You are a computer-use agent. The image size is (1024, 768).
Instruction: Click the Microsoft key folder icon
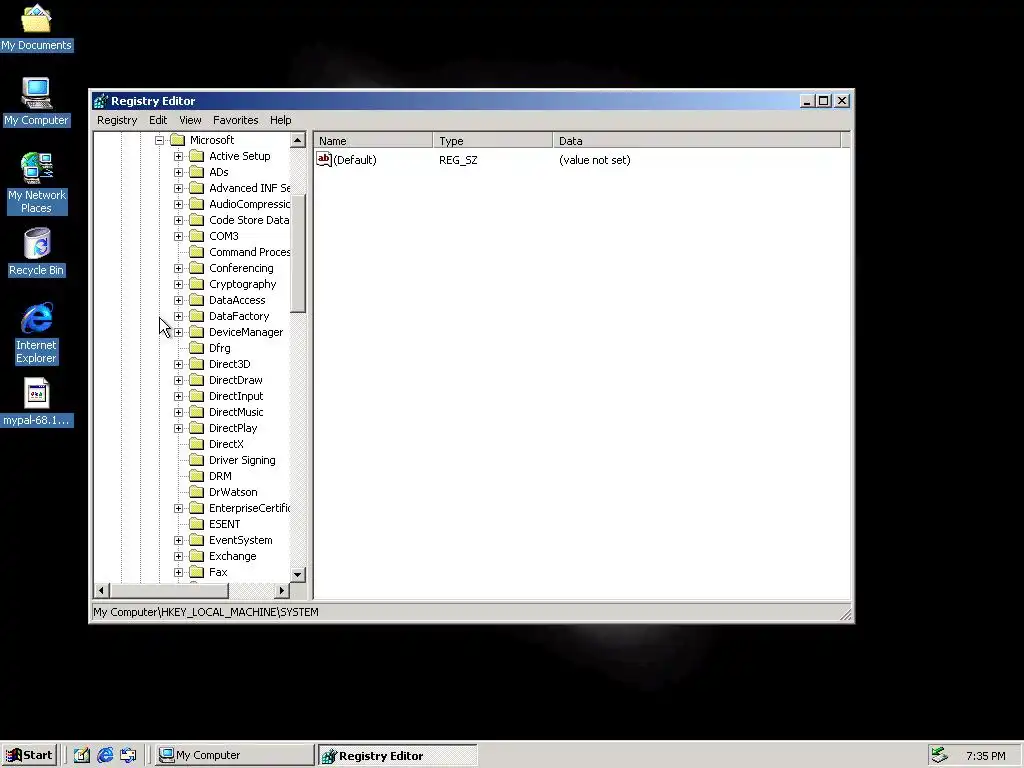[x=178, y=140]
